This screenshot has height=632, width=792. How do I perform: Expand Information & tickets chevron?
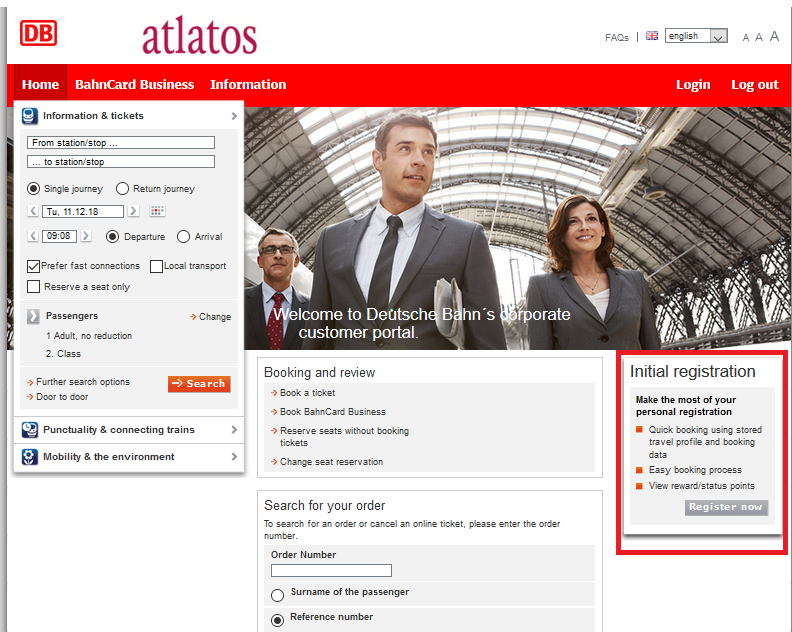pos(234,116)
